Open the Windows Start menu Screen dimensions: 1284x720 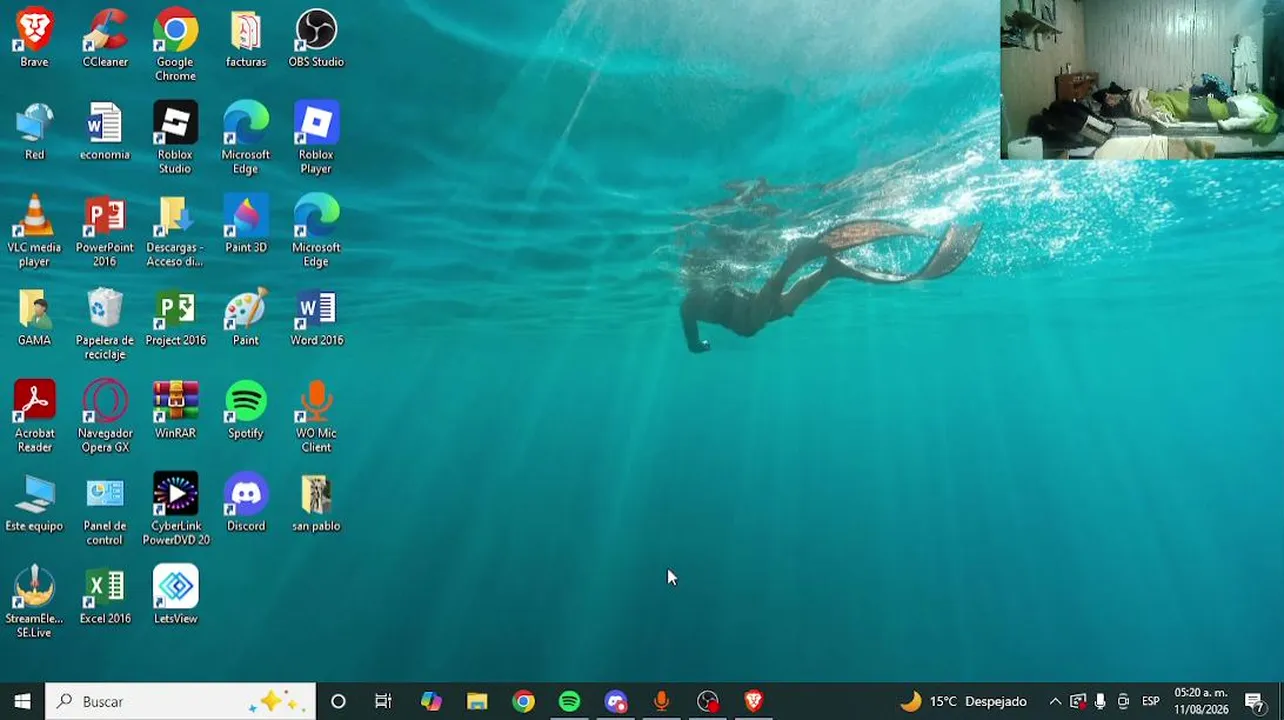coord(23,701)
